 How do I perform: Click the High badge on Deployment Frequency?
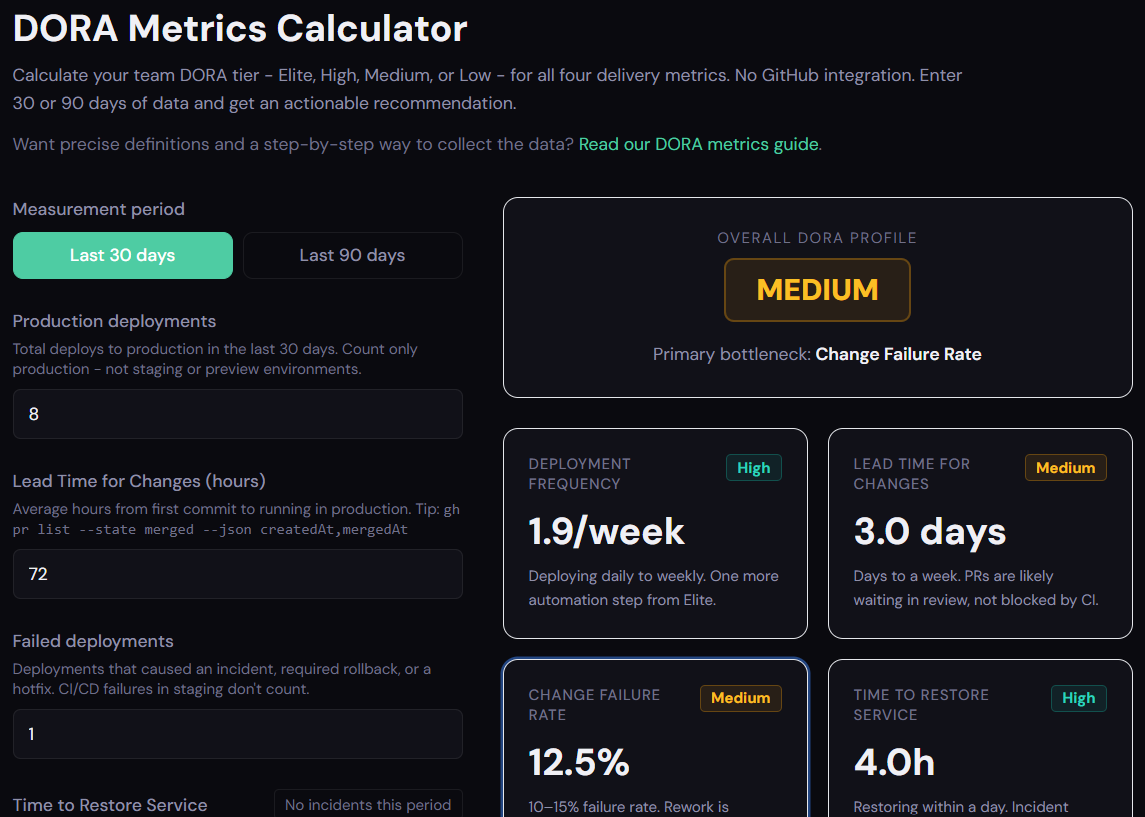[754, 468]
